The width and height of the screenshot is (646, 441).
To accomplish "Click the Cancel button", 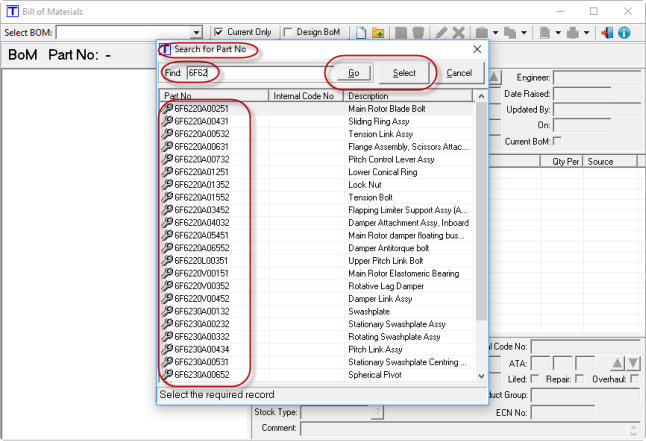I will [459, 73].
